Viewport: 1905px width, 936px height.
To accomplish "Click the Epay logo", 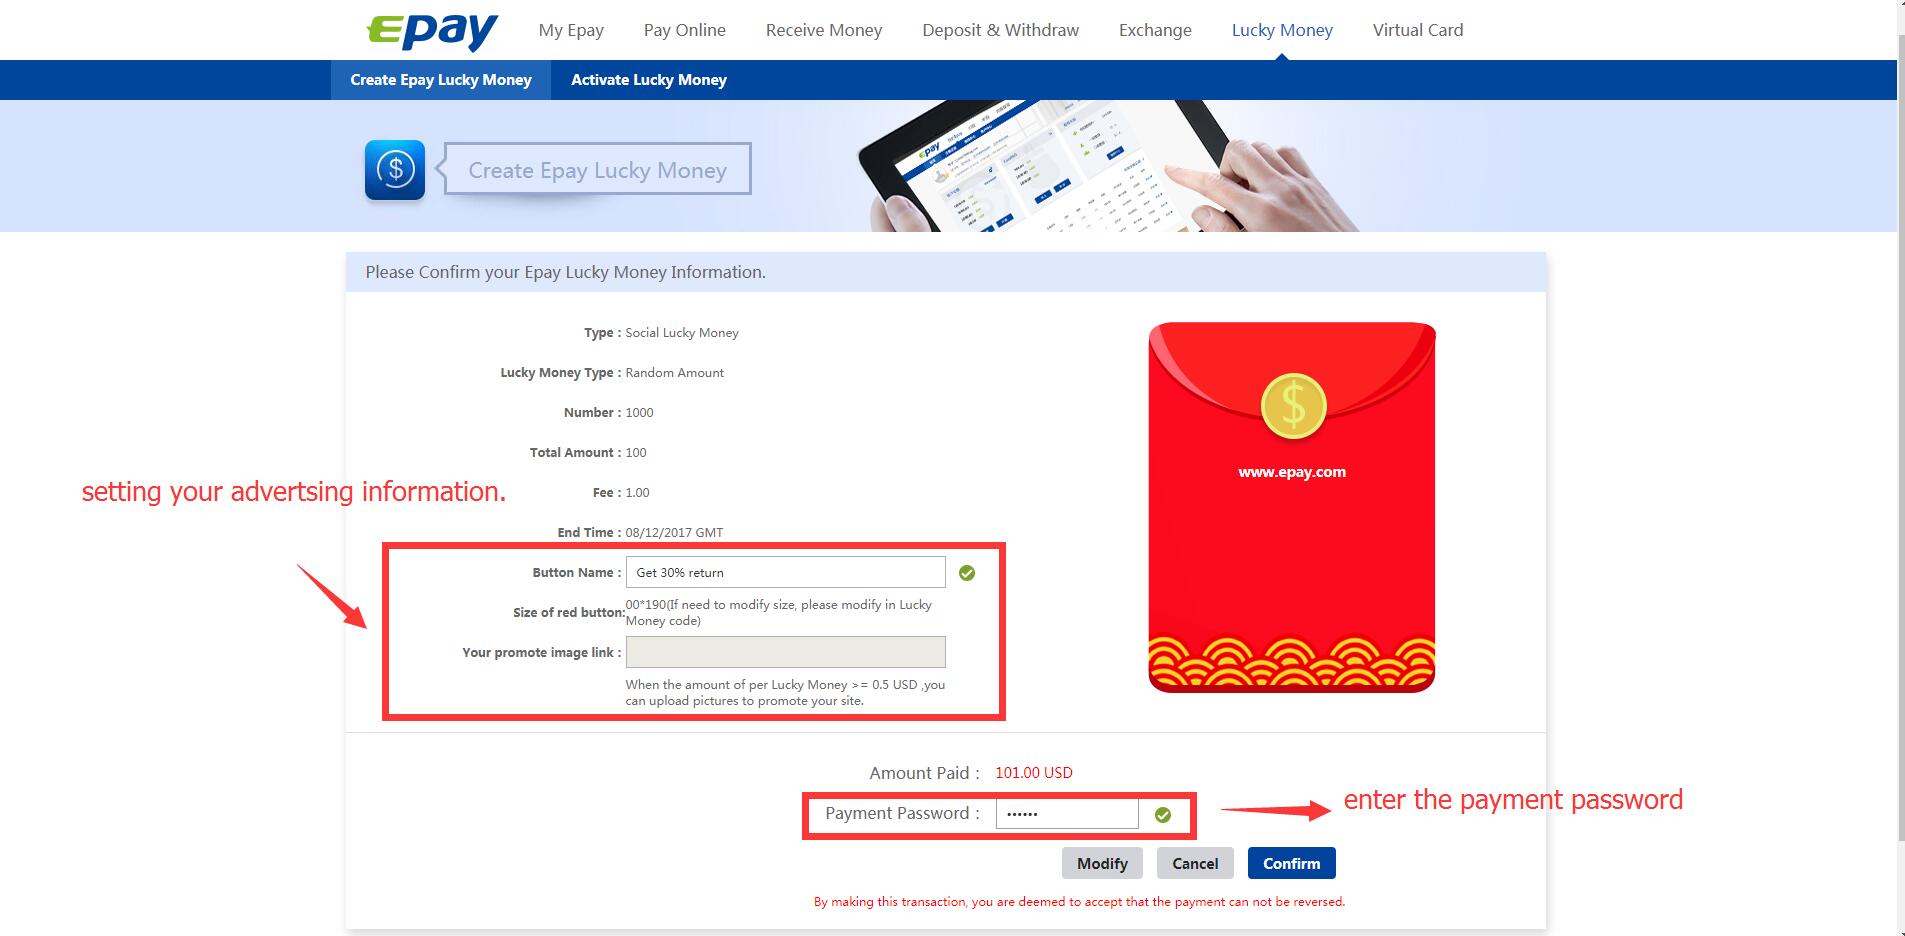I will tap(432, 30).
